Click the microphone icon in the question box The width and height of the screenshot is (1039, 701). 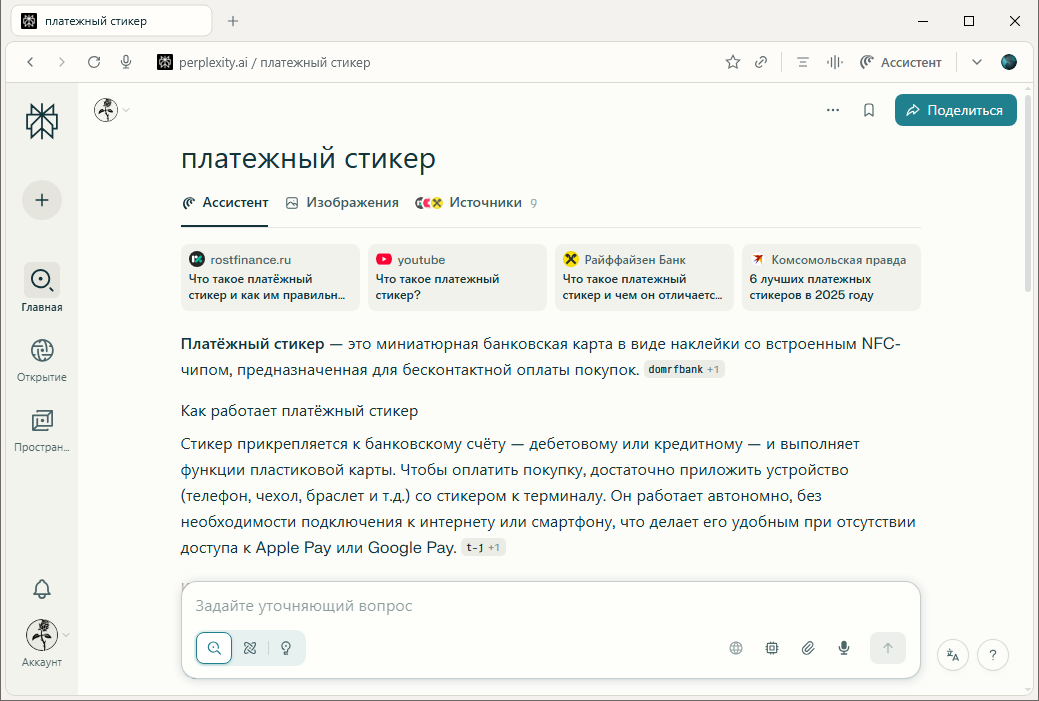[x=844, y=648]
